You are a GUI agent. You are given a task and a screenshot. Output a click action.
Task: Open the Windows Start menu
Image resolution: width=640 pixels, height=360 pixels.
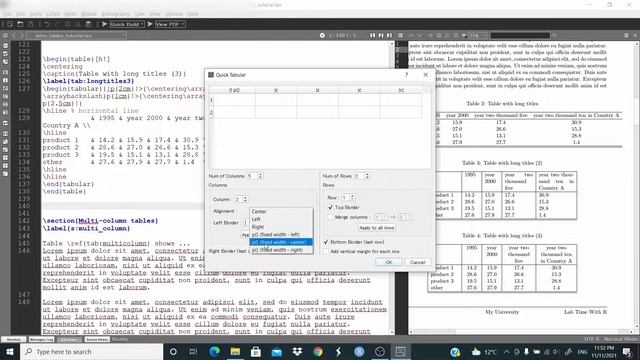[10, 351]
